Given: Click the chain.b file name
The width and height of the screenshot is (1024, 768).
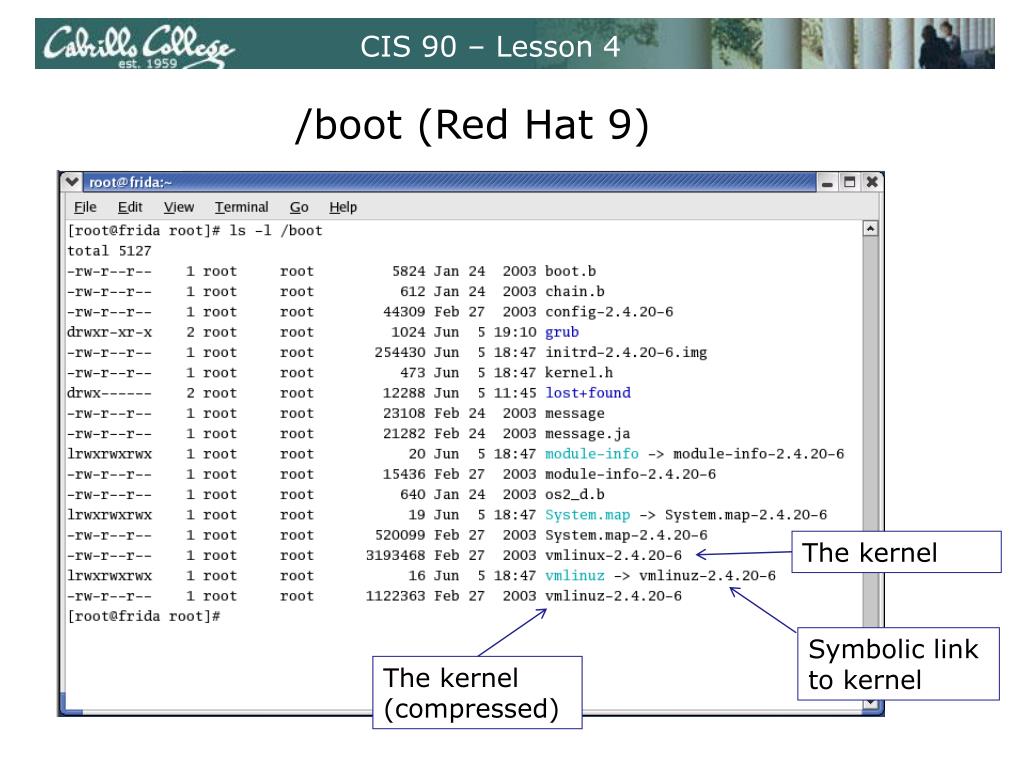Looking at the screenshot, I should tap(575, 291).
